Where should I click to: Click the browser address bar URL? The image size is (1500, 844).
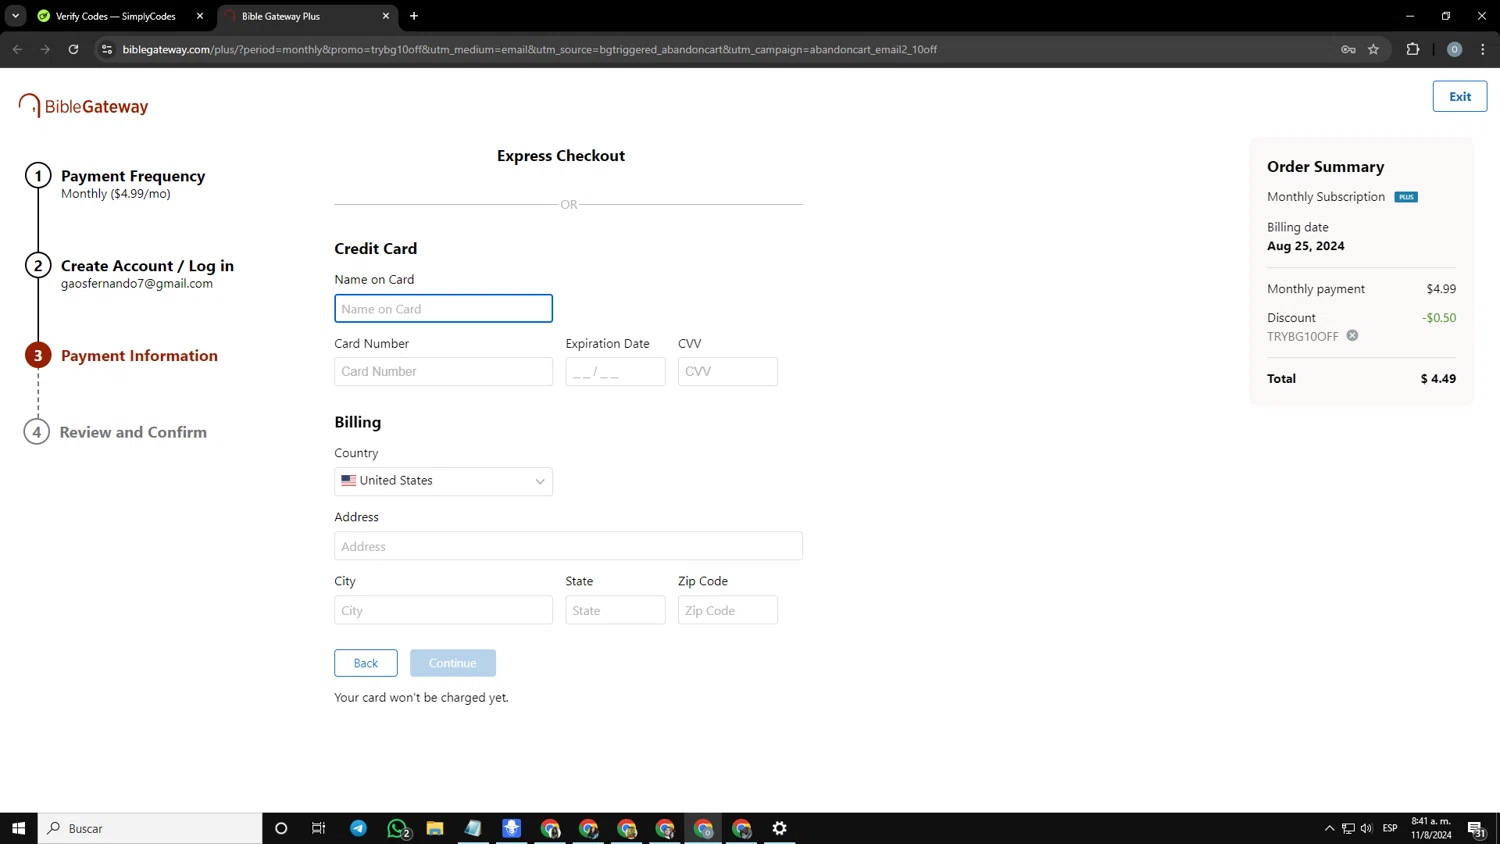pos(529,49)
